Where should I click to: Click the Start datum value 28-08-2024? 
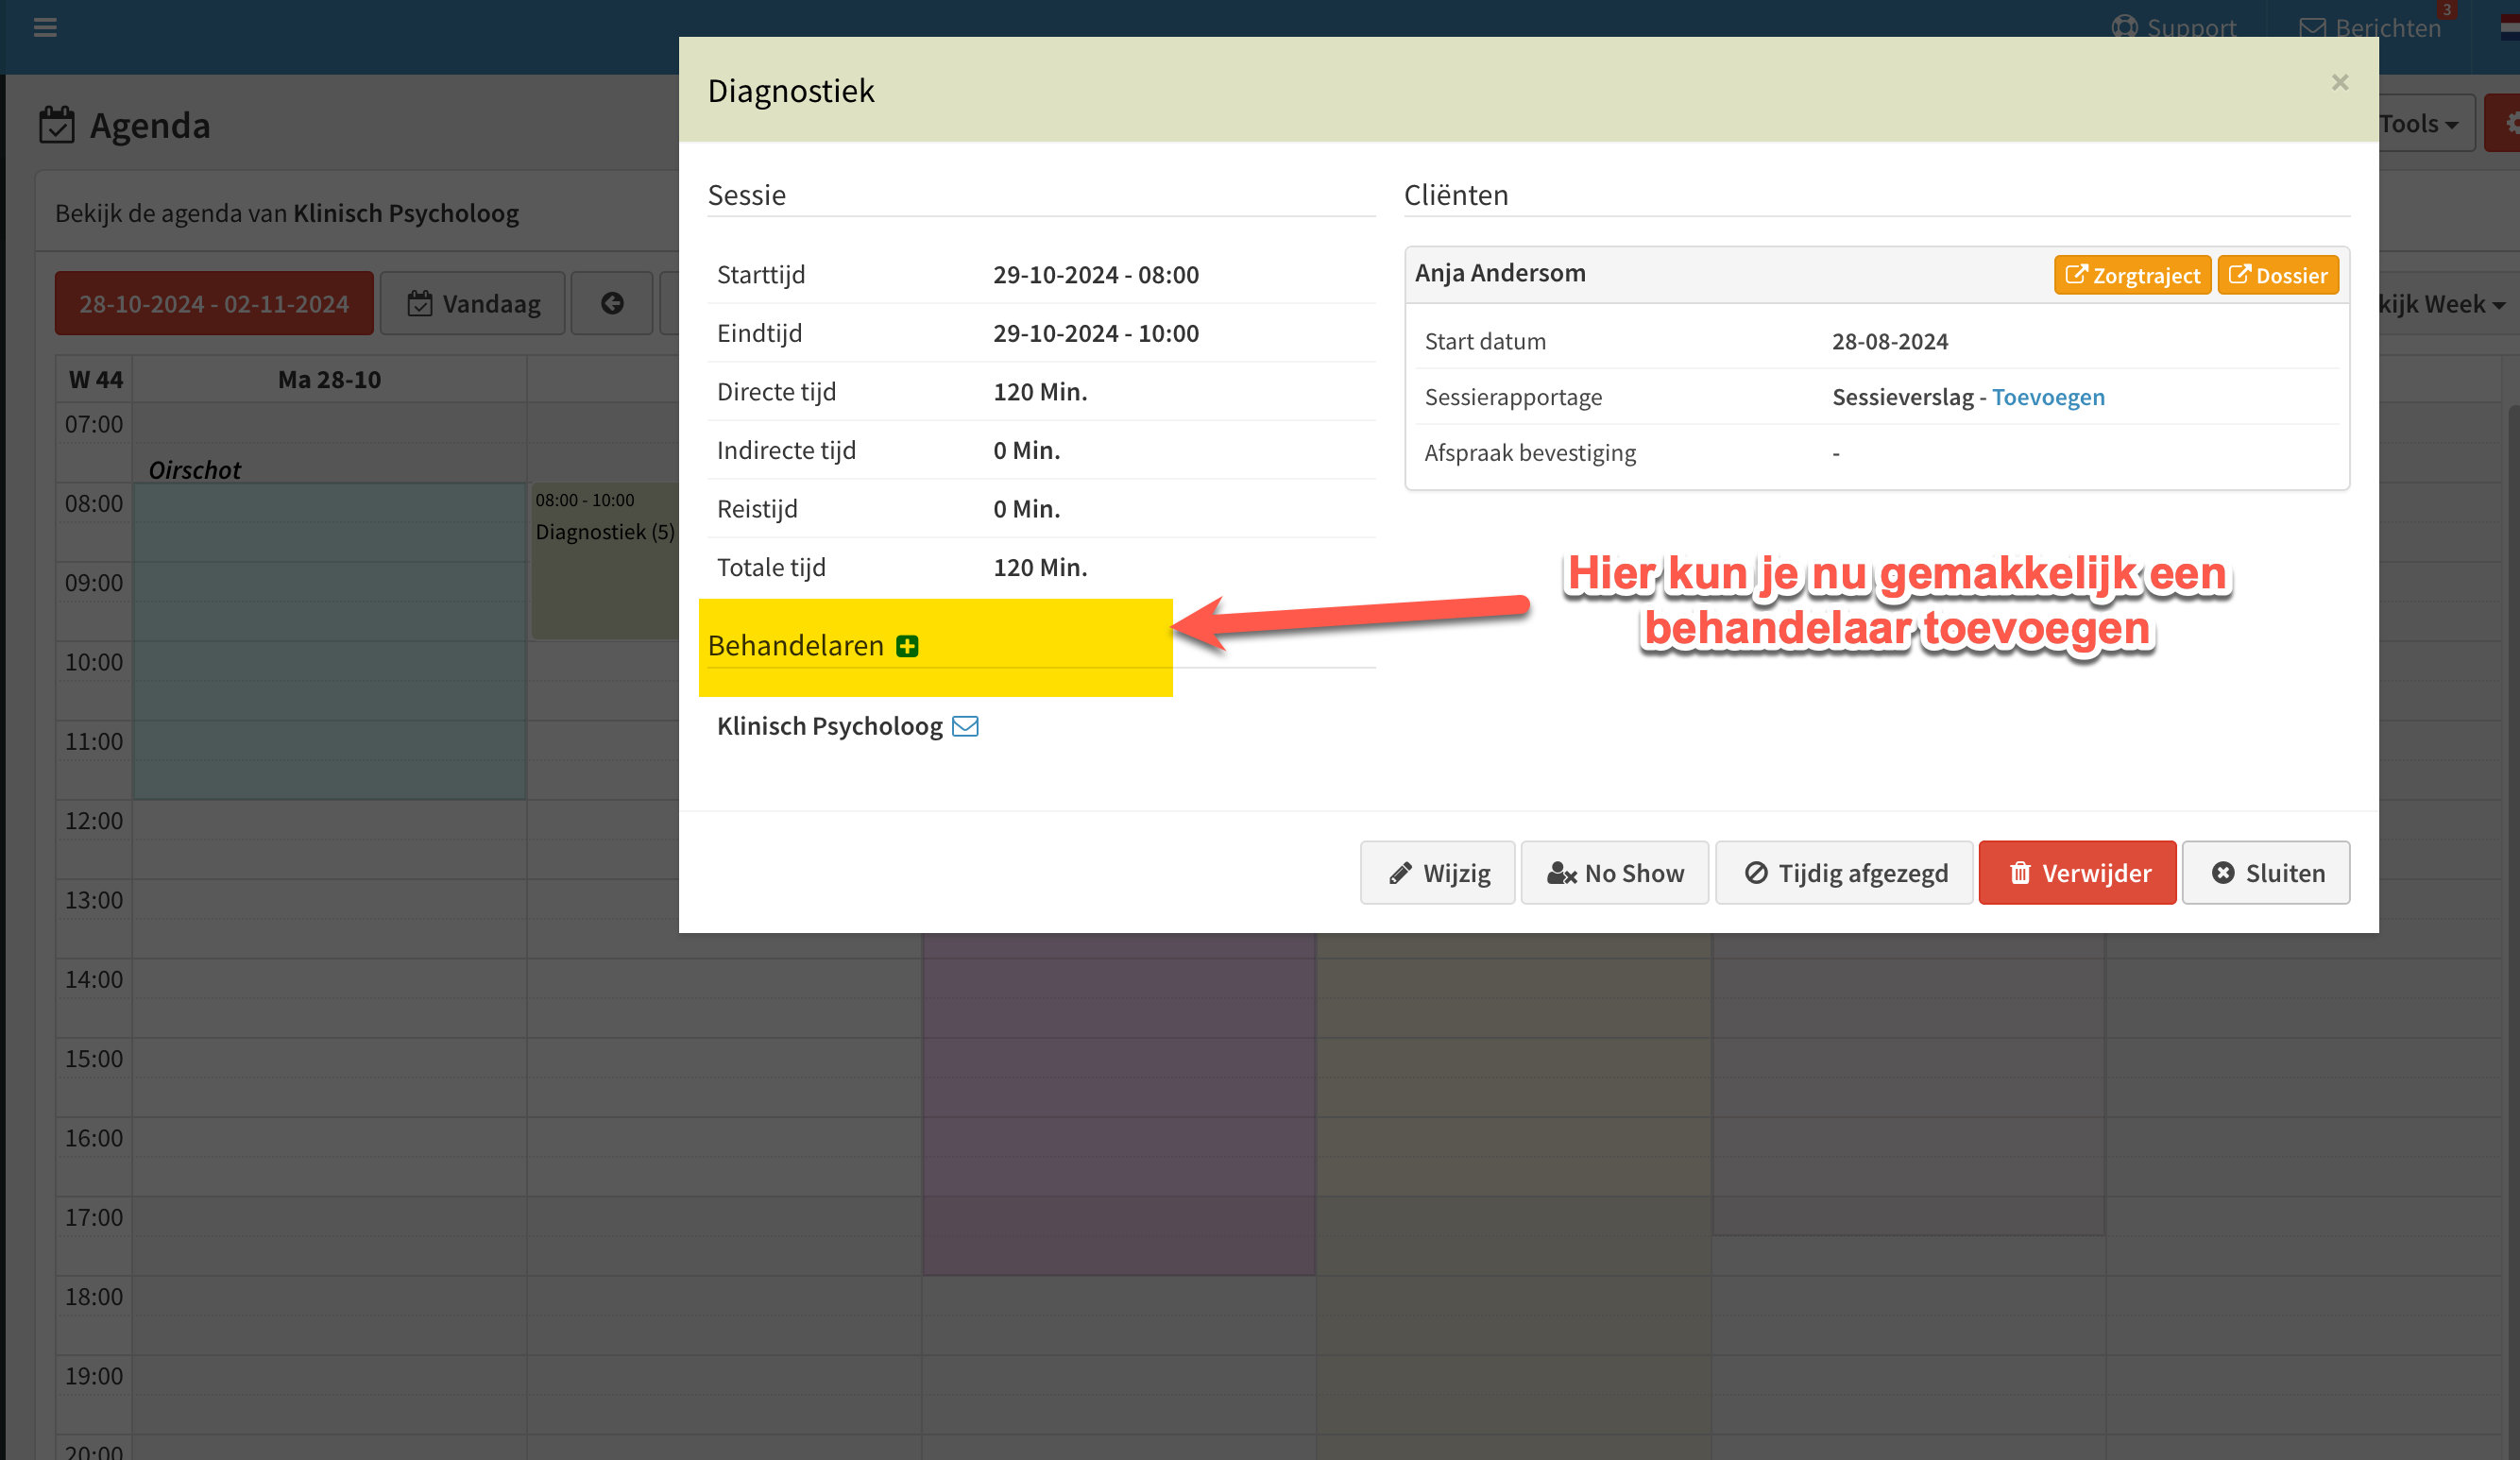pyautogui.click(x=1889, y=341)
